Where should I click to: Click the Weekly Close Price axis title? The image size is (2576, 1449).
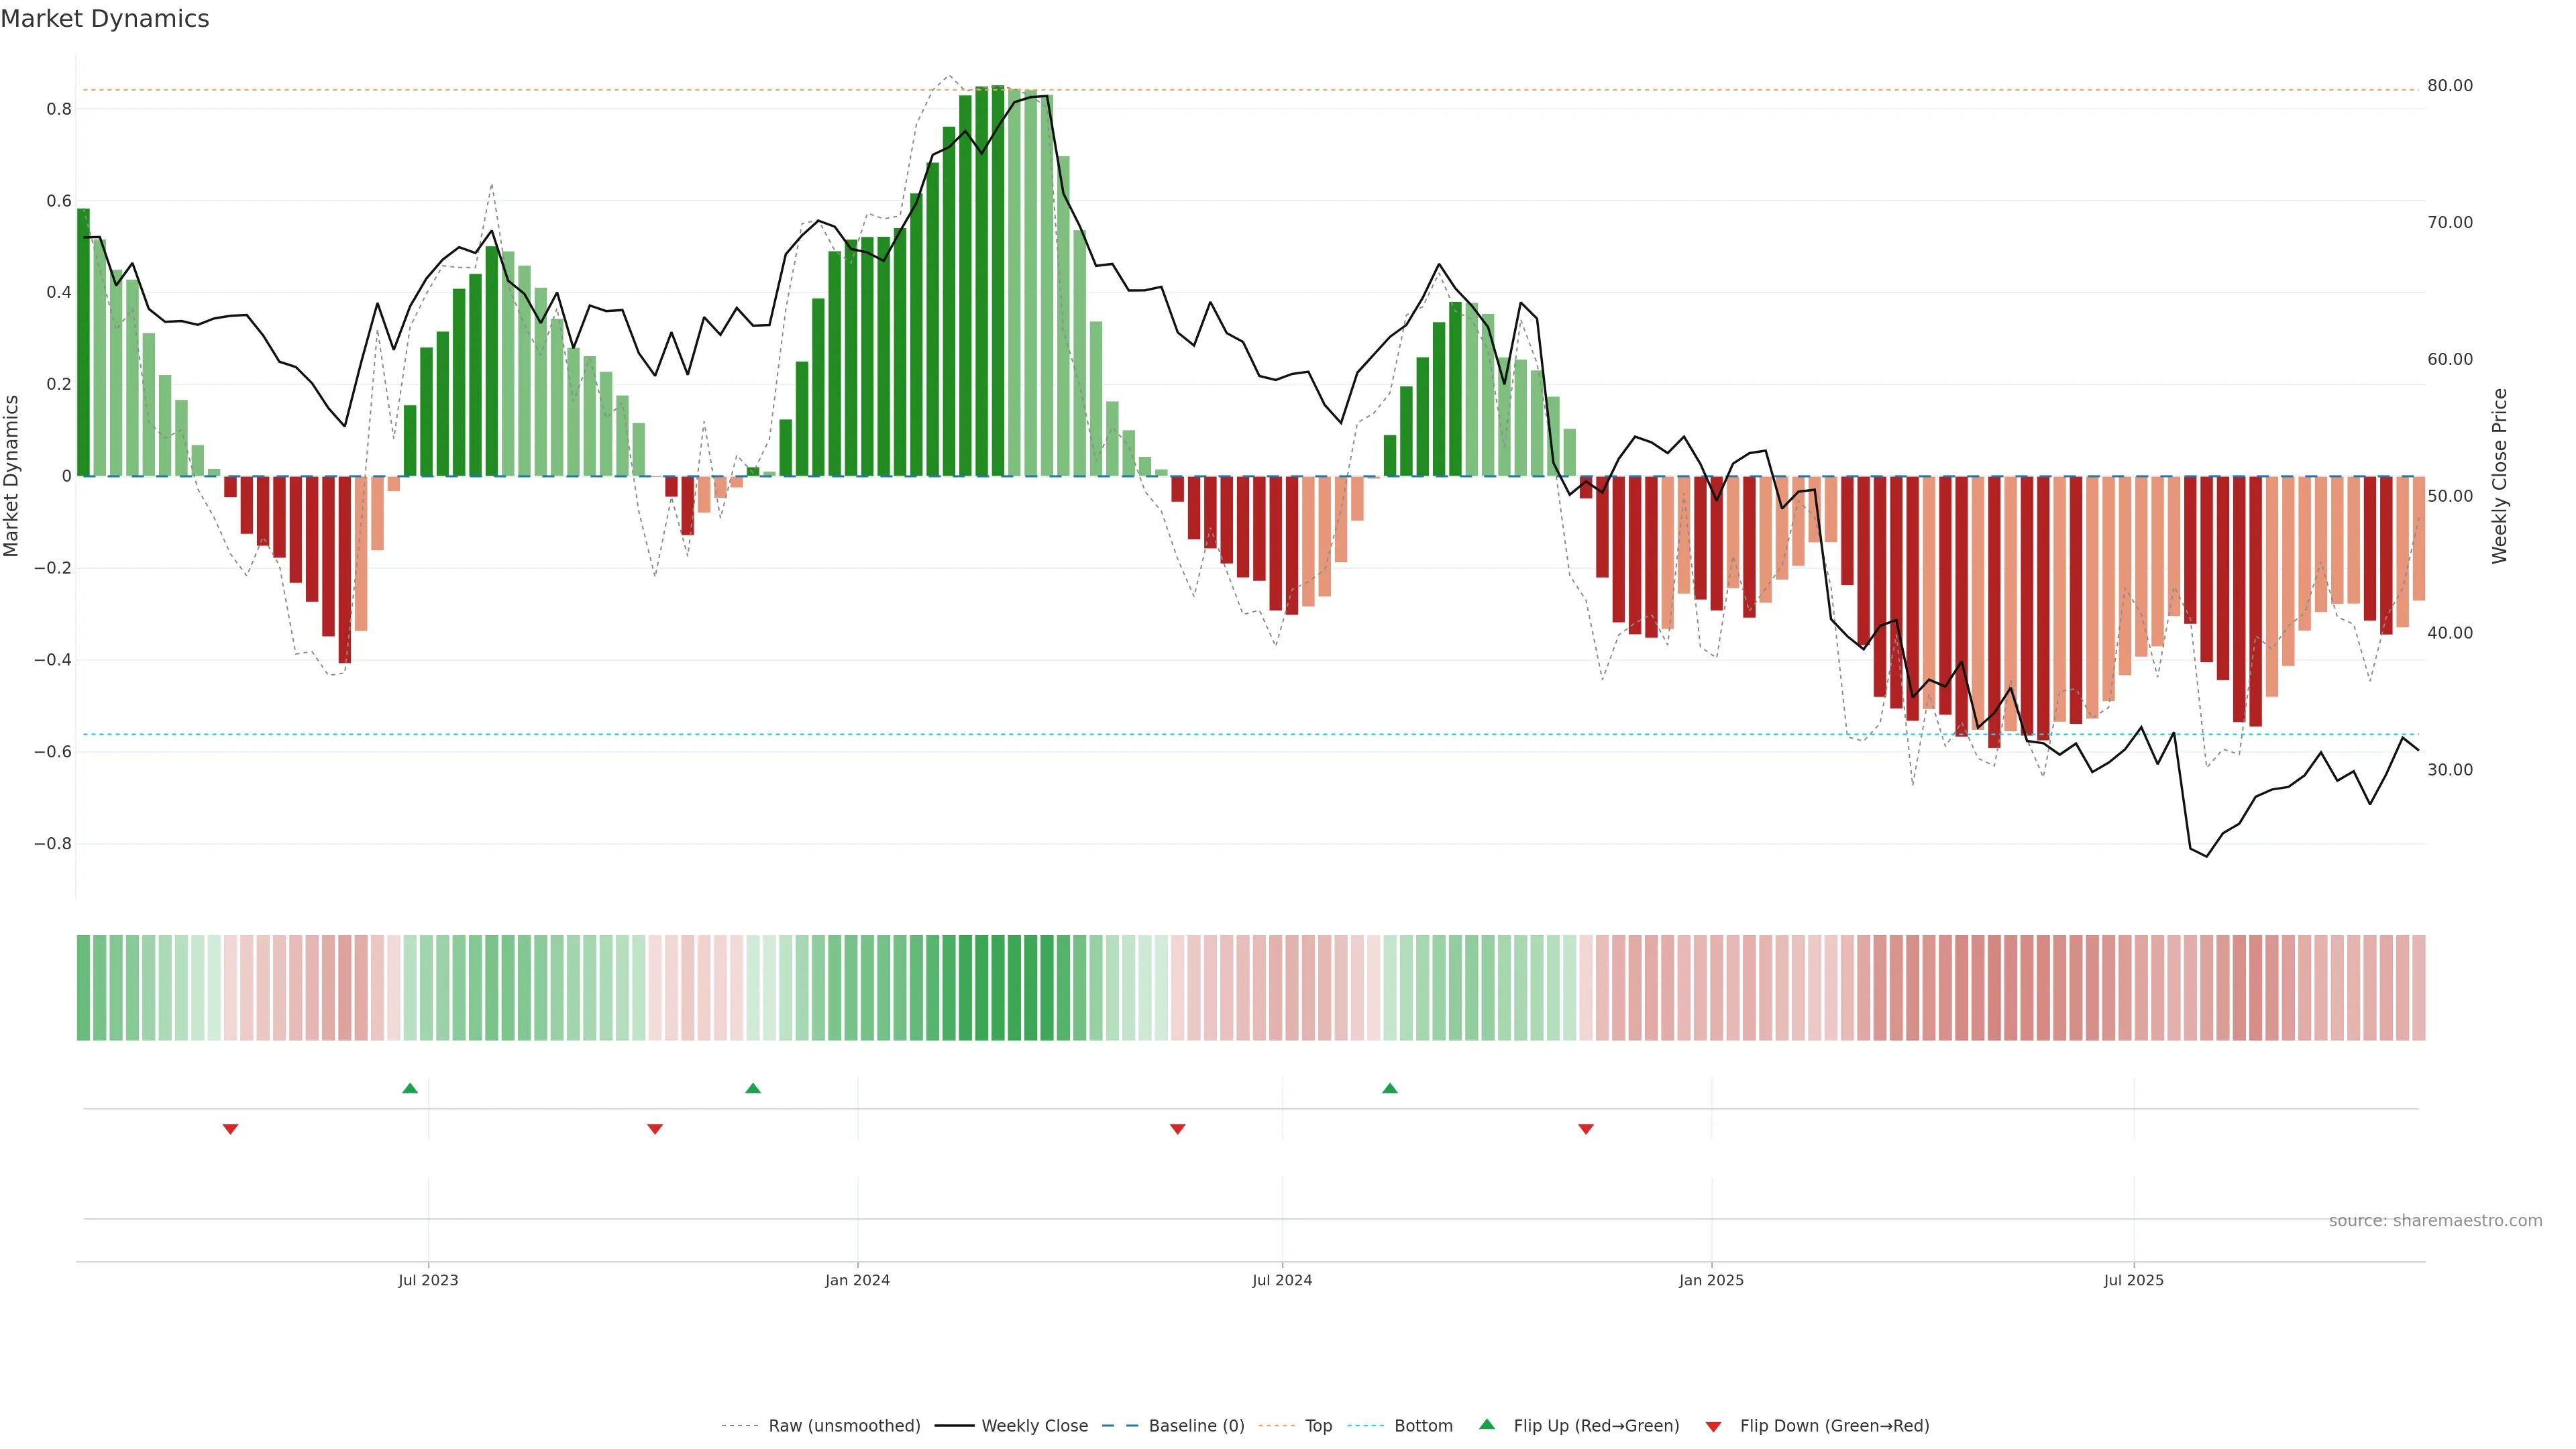click(2499, 476)
